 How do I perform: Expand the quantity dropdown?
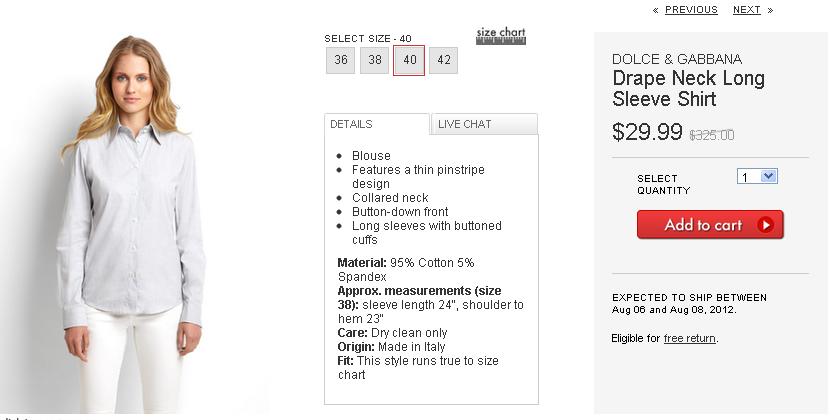pos(757,177)
